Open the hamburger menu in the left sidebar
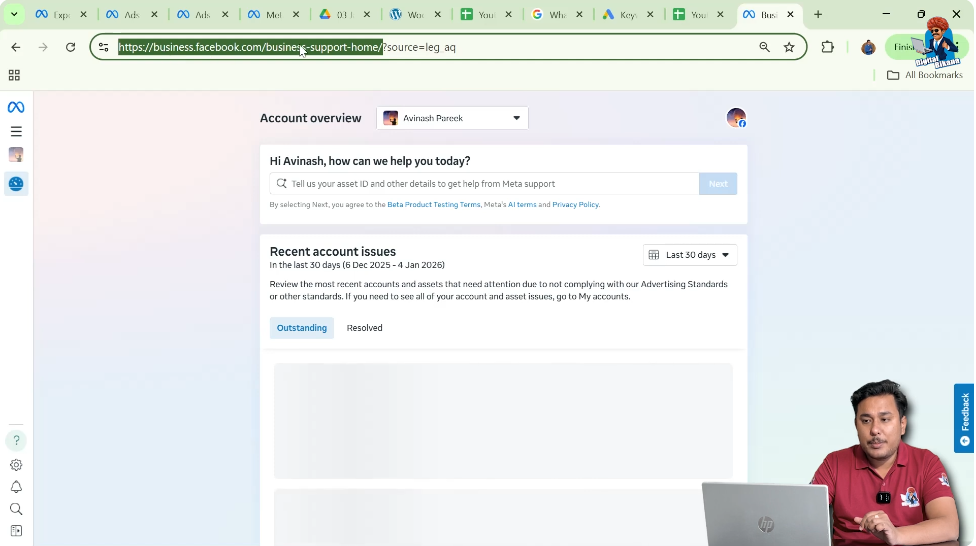 16,131
